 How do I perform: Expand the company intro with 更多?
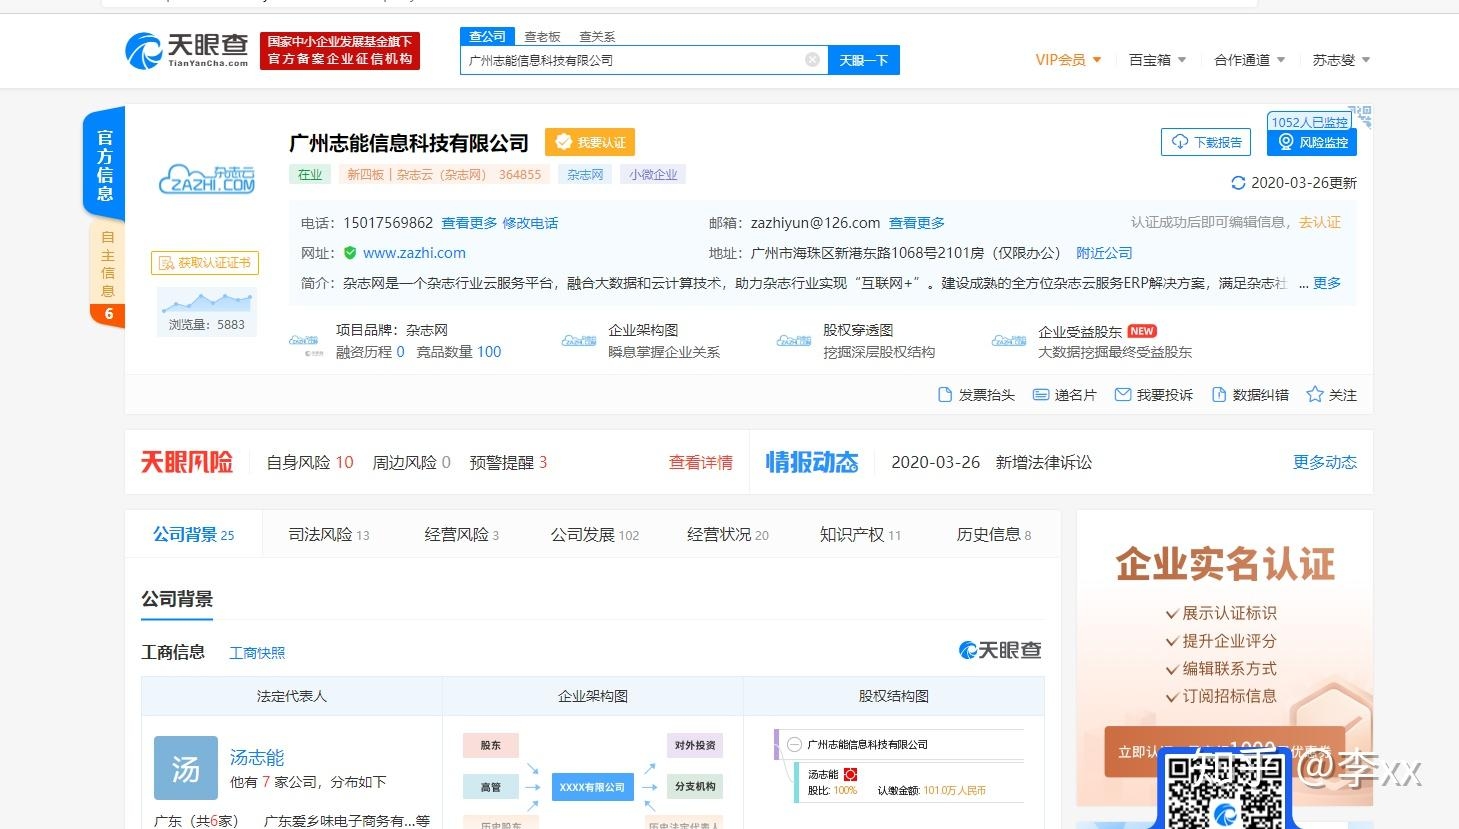coord(1327,283)
